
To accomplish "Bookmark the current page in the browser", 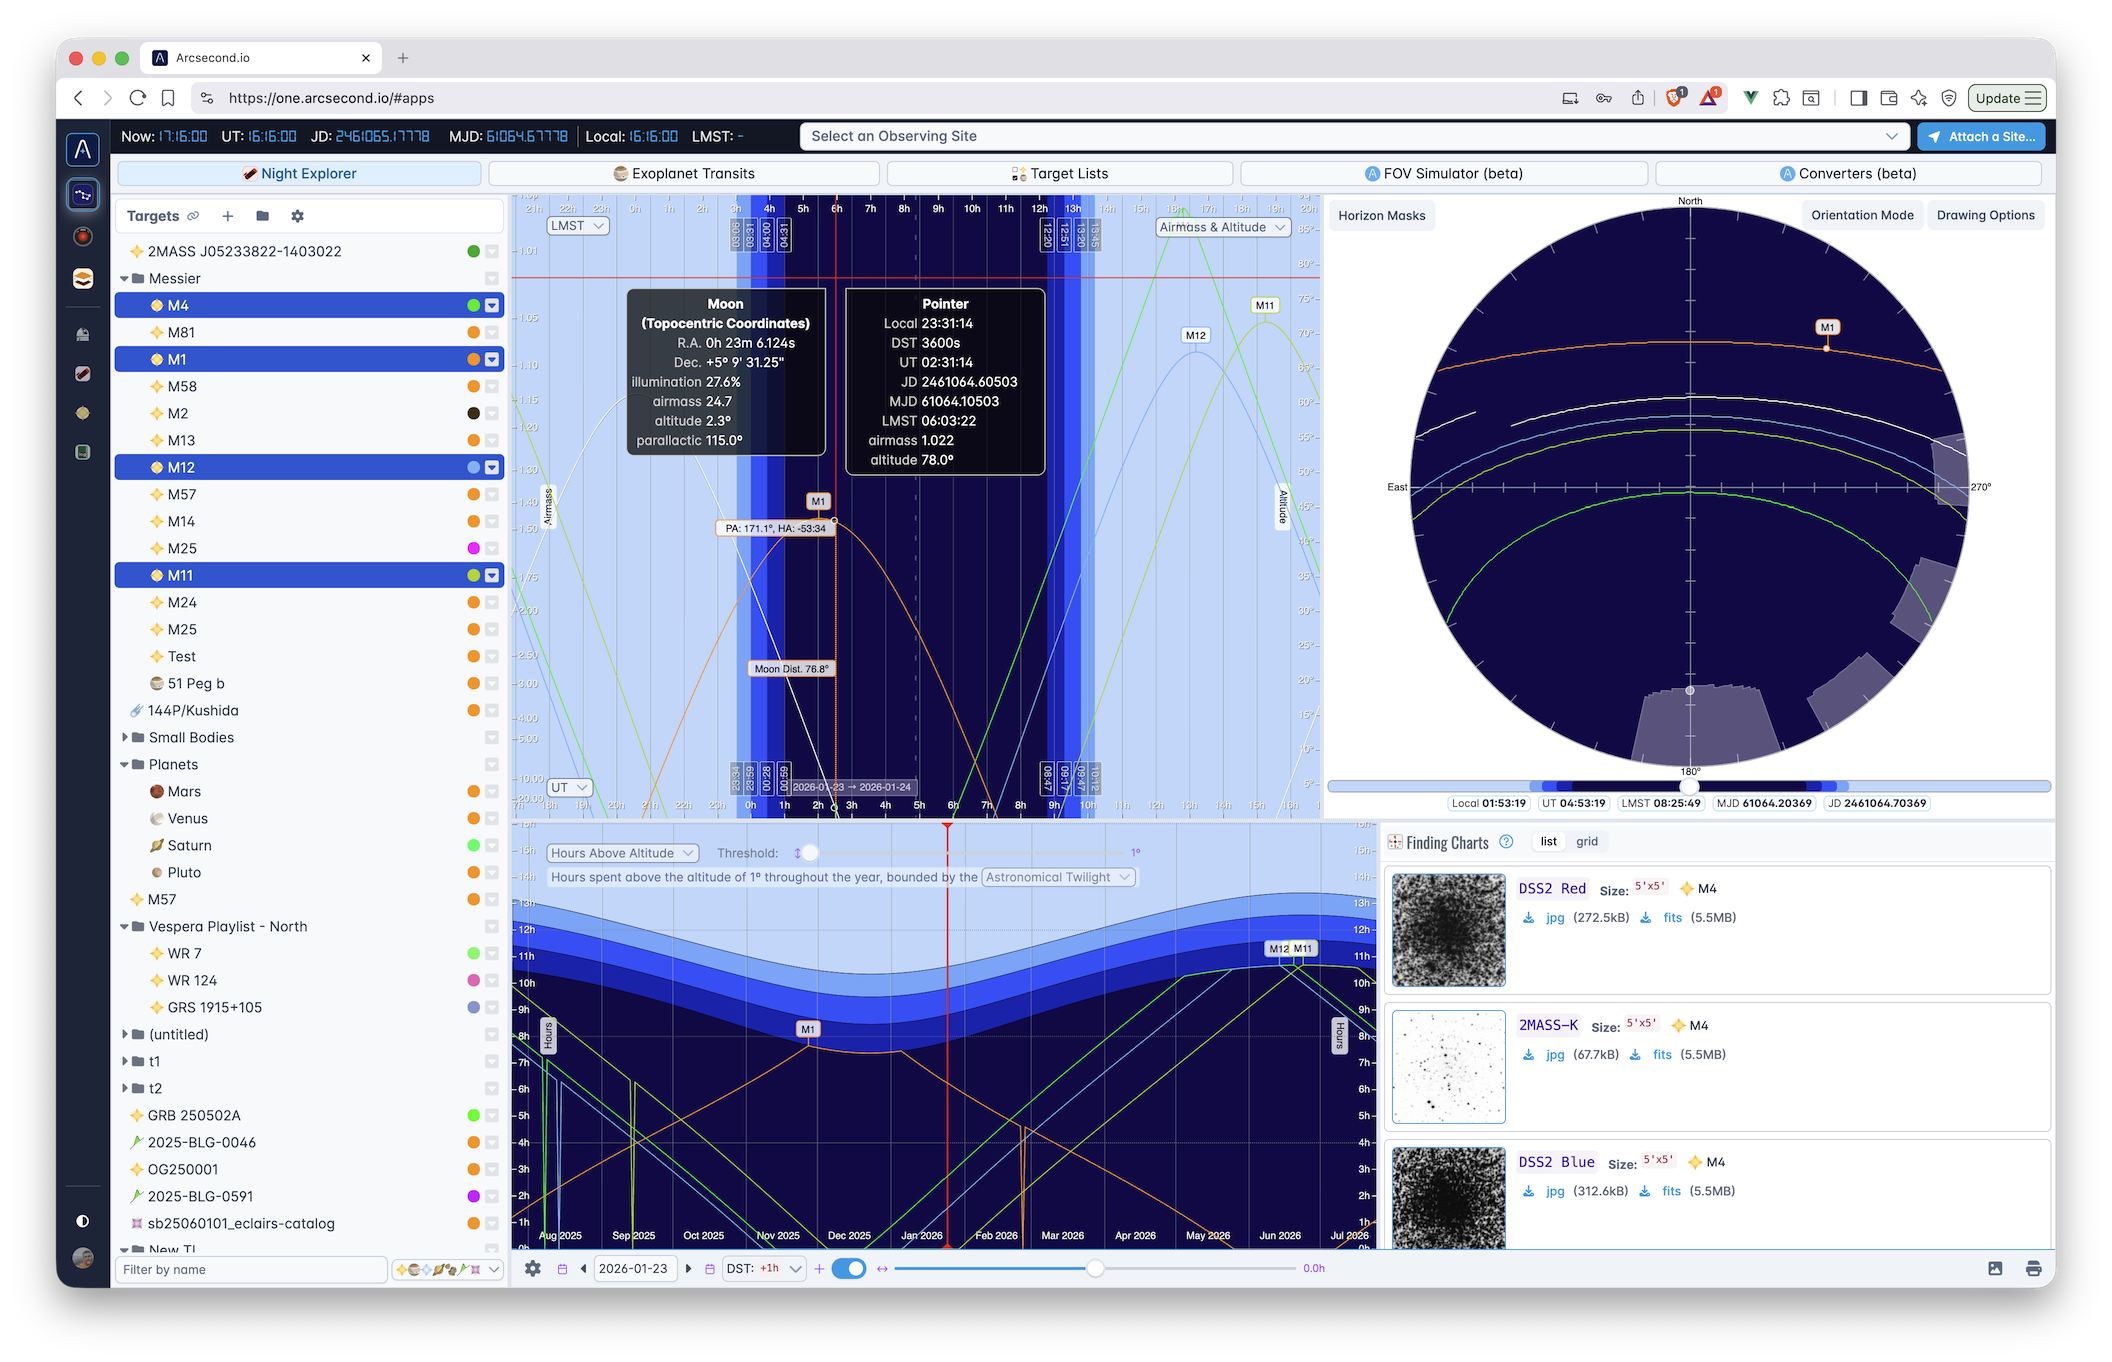I will [x=168, y=98].
